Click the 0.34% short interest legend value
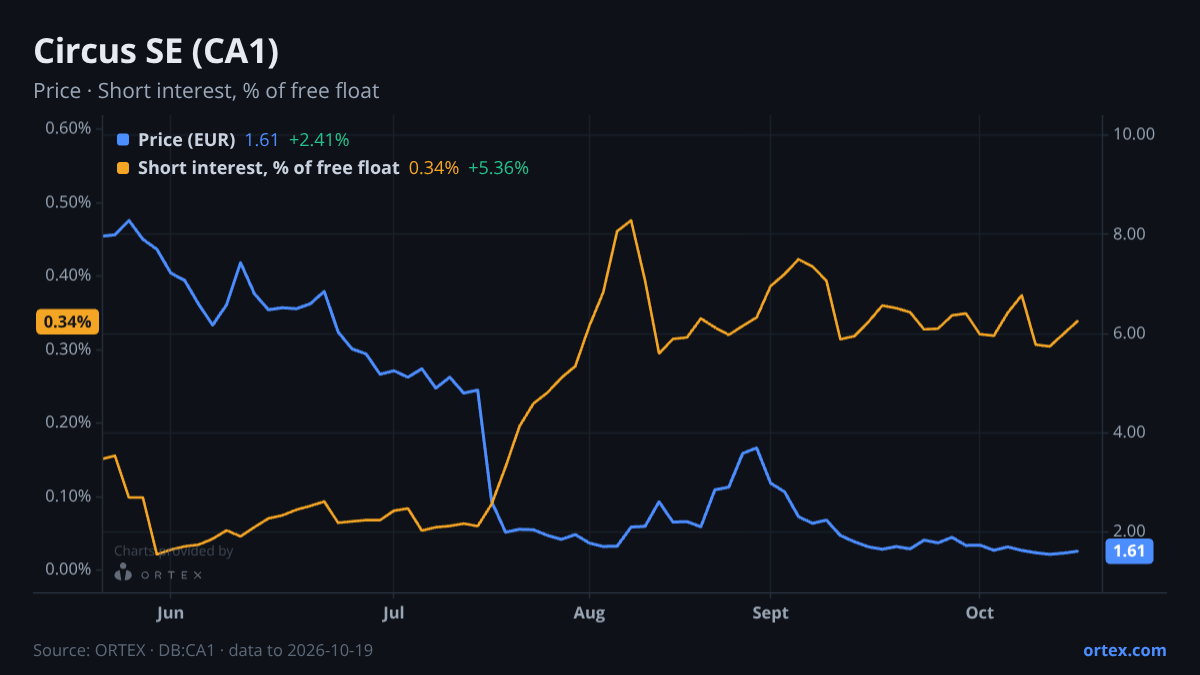The height and width of the screenshot is (675, 1200). pyautogui.click(x=434, y=168)
